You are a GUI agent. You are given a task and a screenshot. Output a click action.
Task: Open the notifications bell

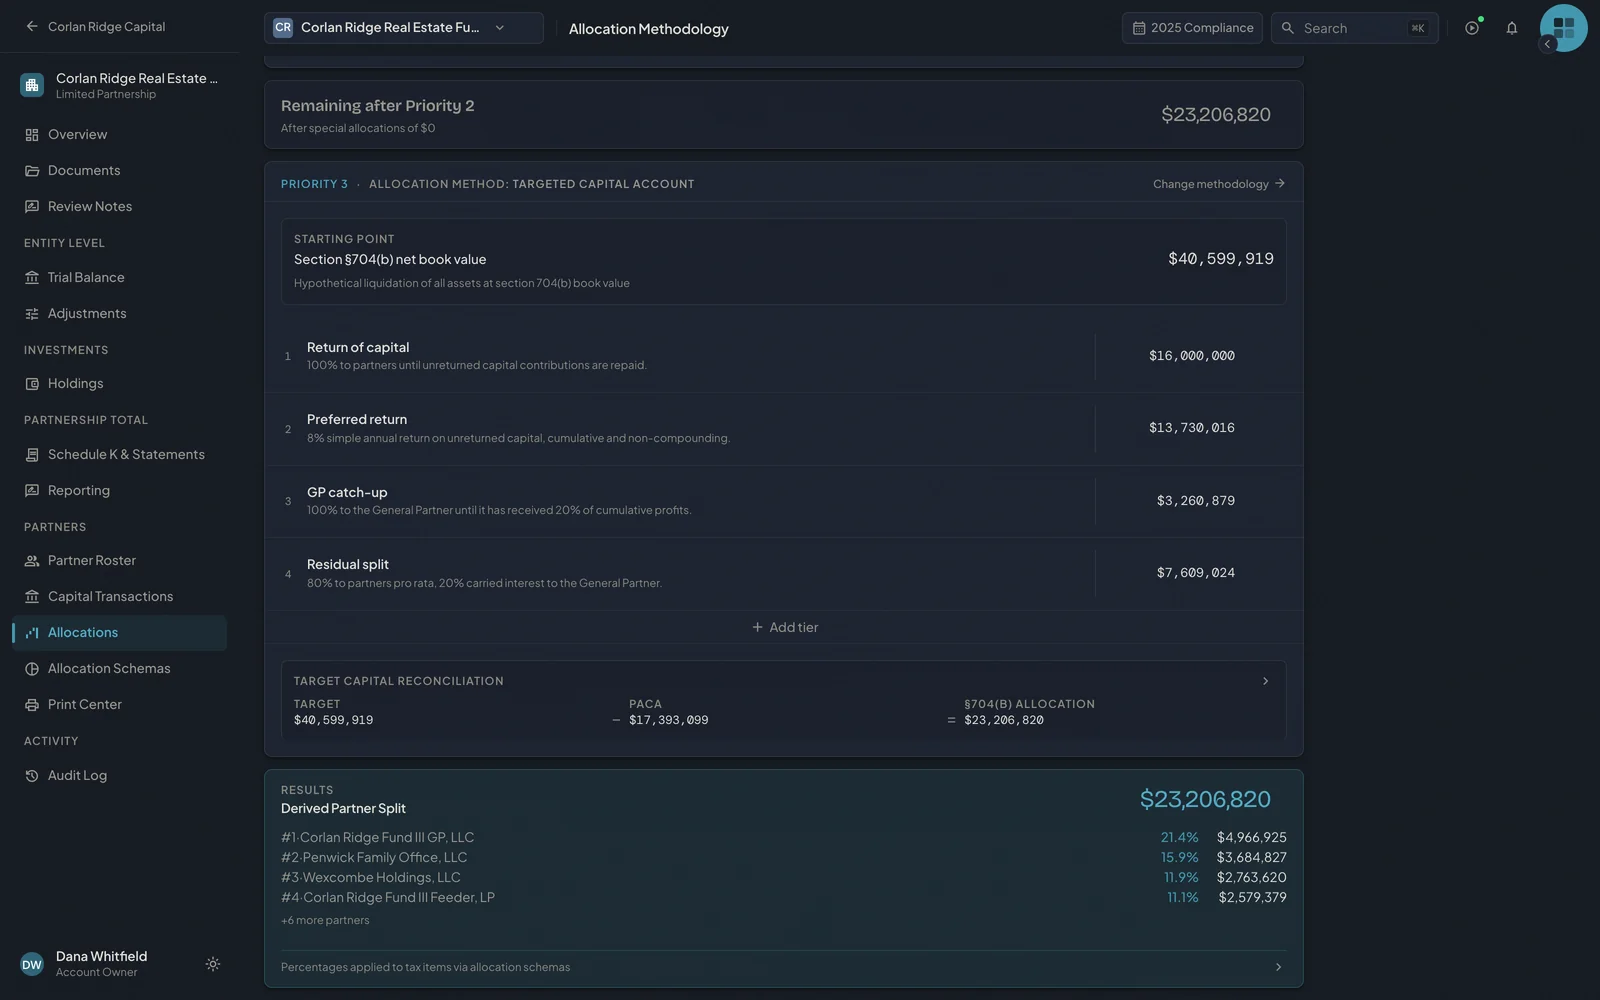[1511, 28]
